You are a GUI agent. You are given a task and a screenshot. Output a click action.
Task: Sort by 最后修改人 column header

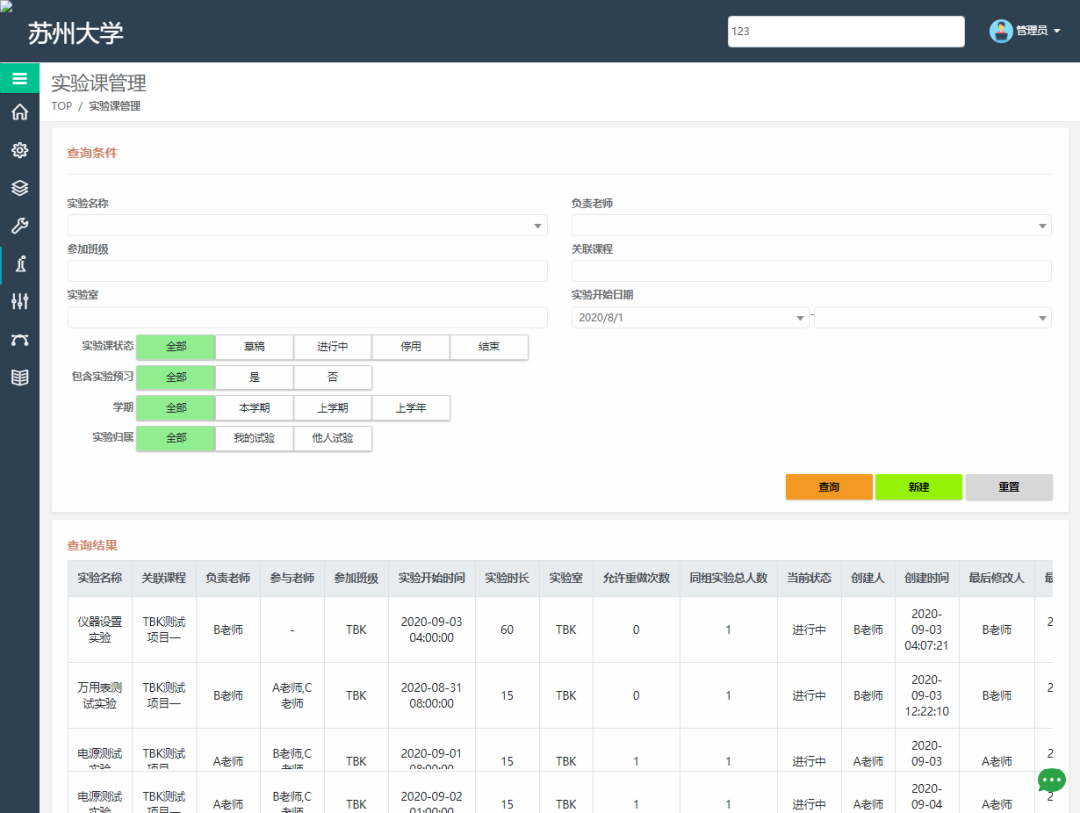[x=996, y=578]
